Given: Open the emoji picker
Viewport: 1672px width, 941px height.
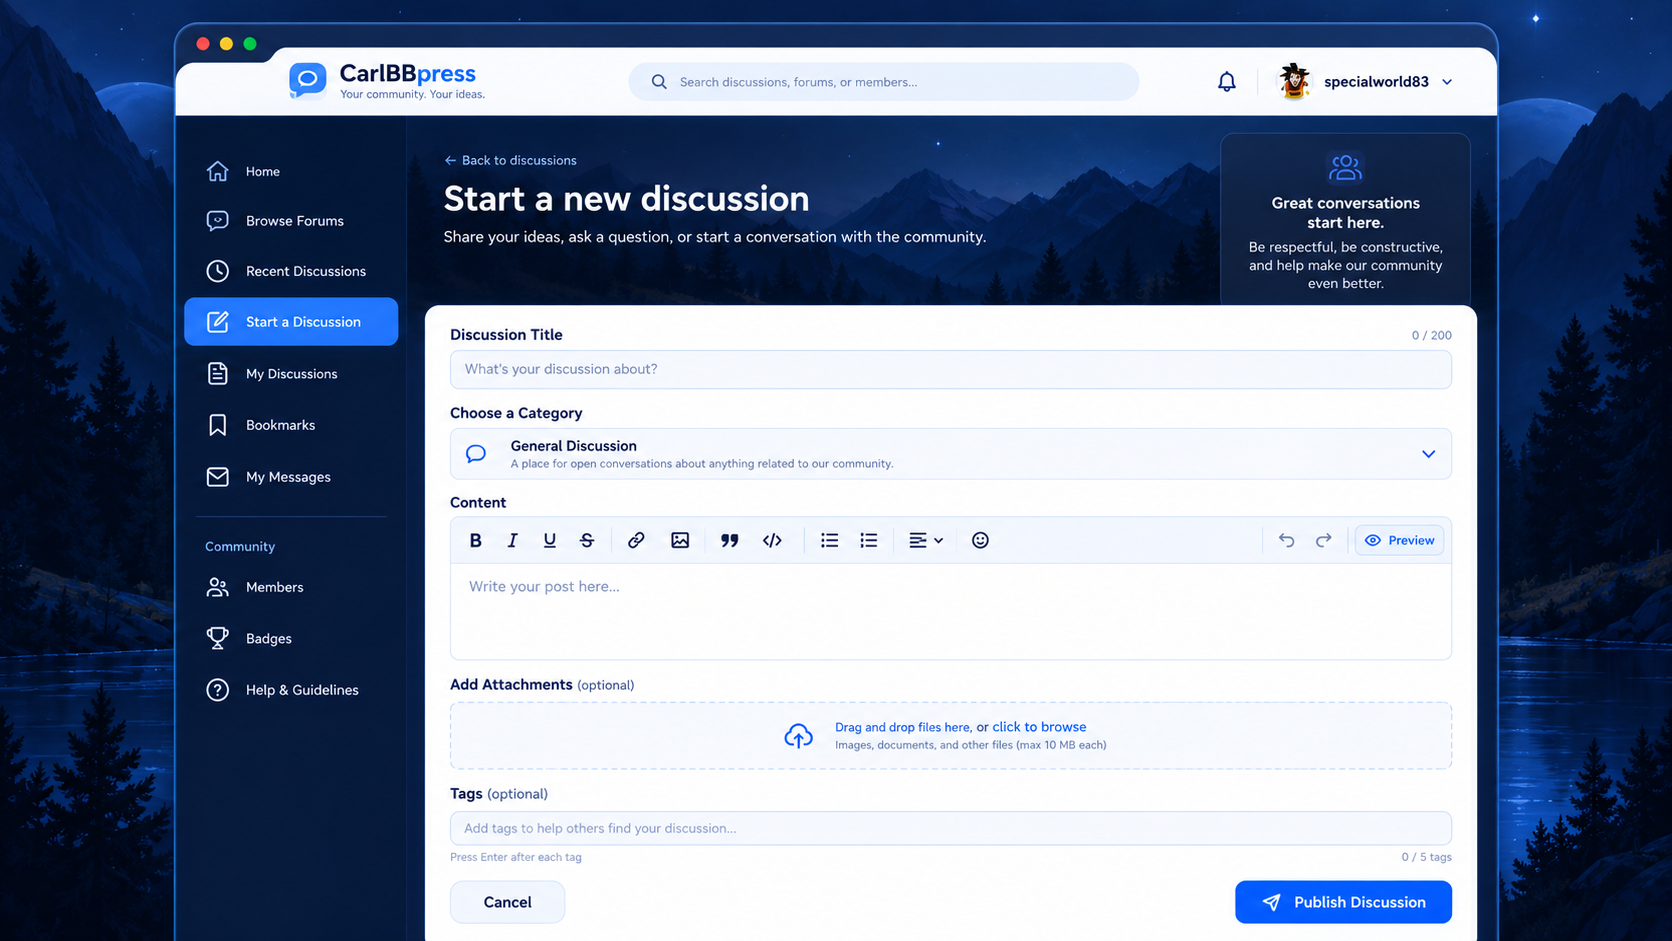Looking at the screenshot, I should click(980, 540).
